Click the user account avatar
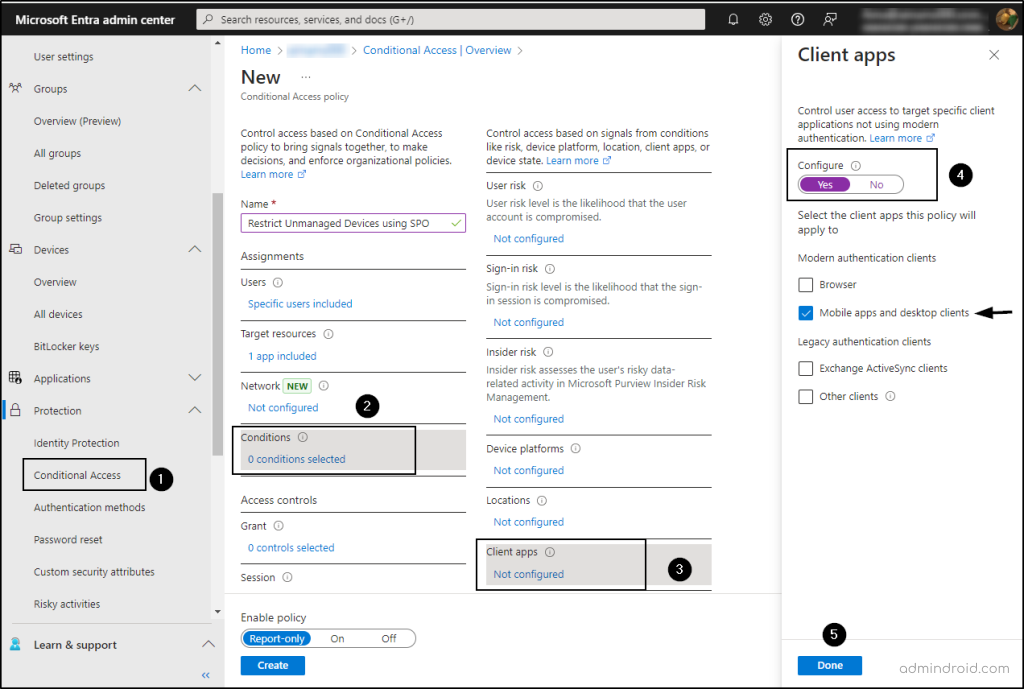The width and height of the screenshot is (1024, 689). click(1006, 19)
